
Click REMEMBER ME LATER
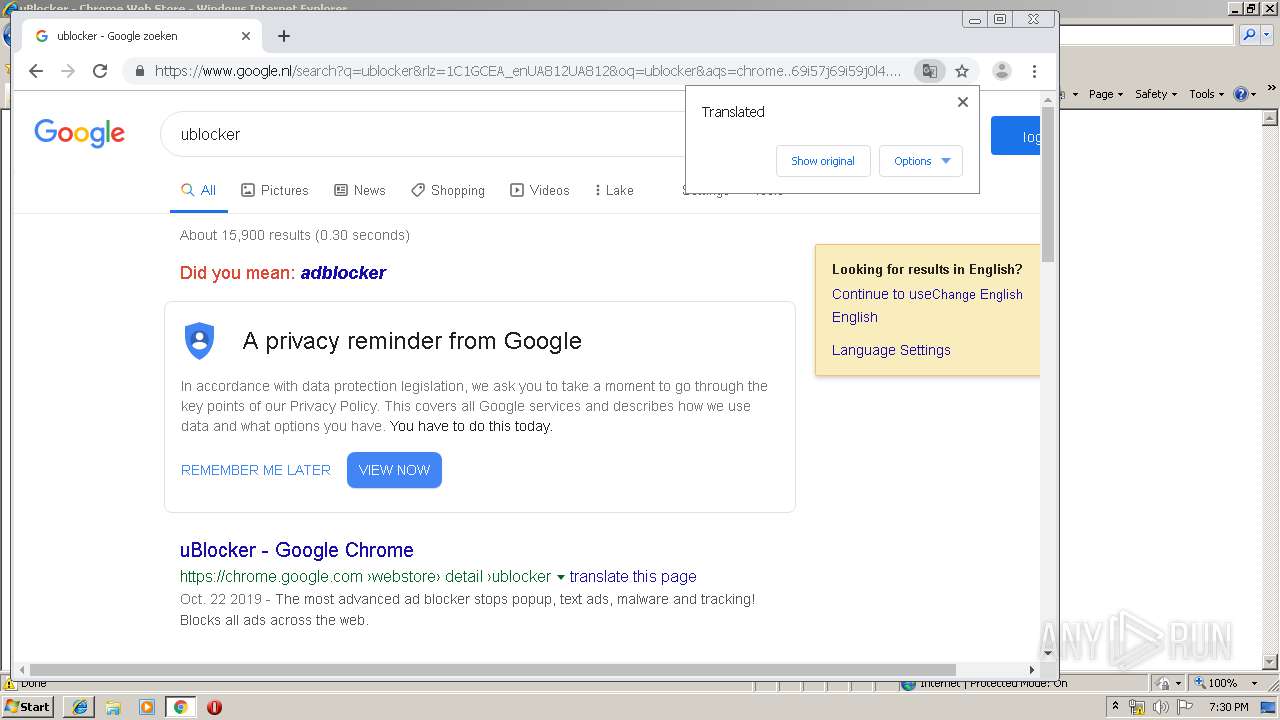pyautogui.click(x=256, y=470)
